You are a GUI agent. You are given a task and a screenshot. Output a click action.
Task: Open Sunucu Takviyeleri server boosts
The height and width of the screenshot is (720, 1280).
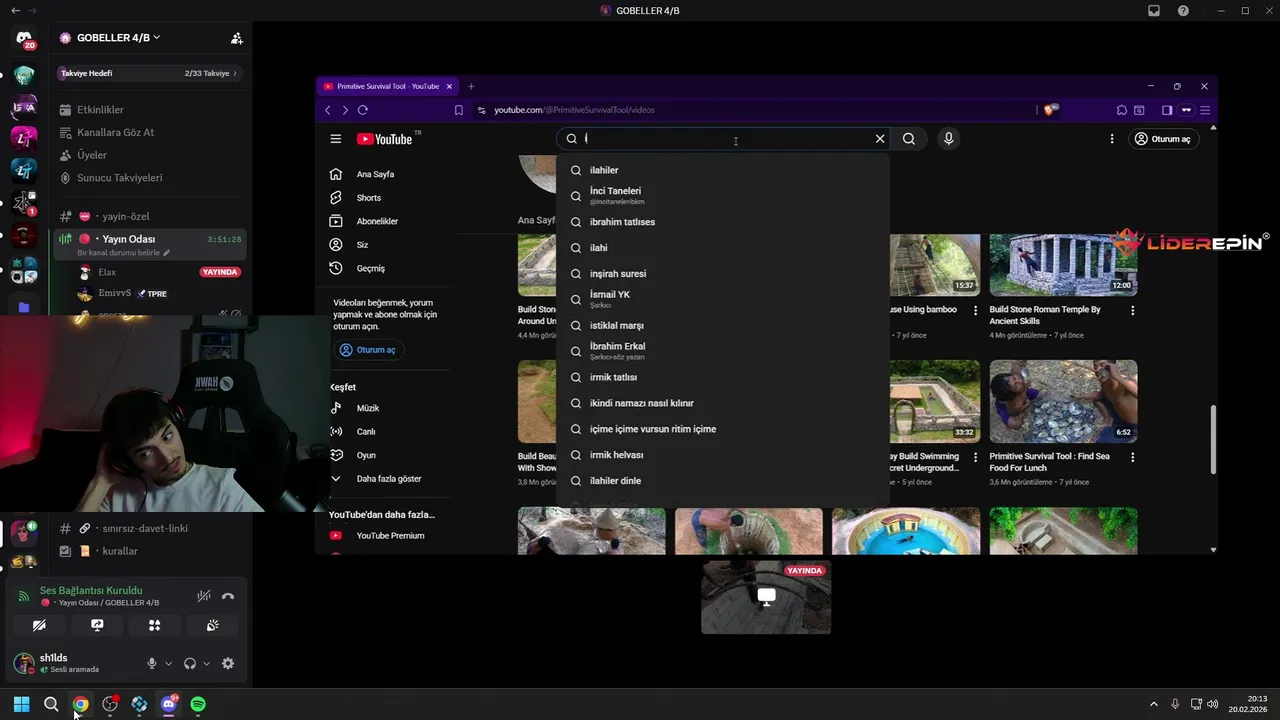tap(119, 178)
